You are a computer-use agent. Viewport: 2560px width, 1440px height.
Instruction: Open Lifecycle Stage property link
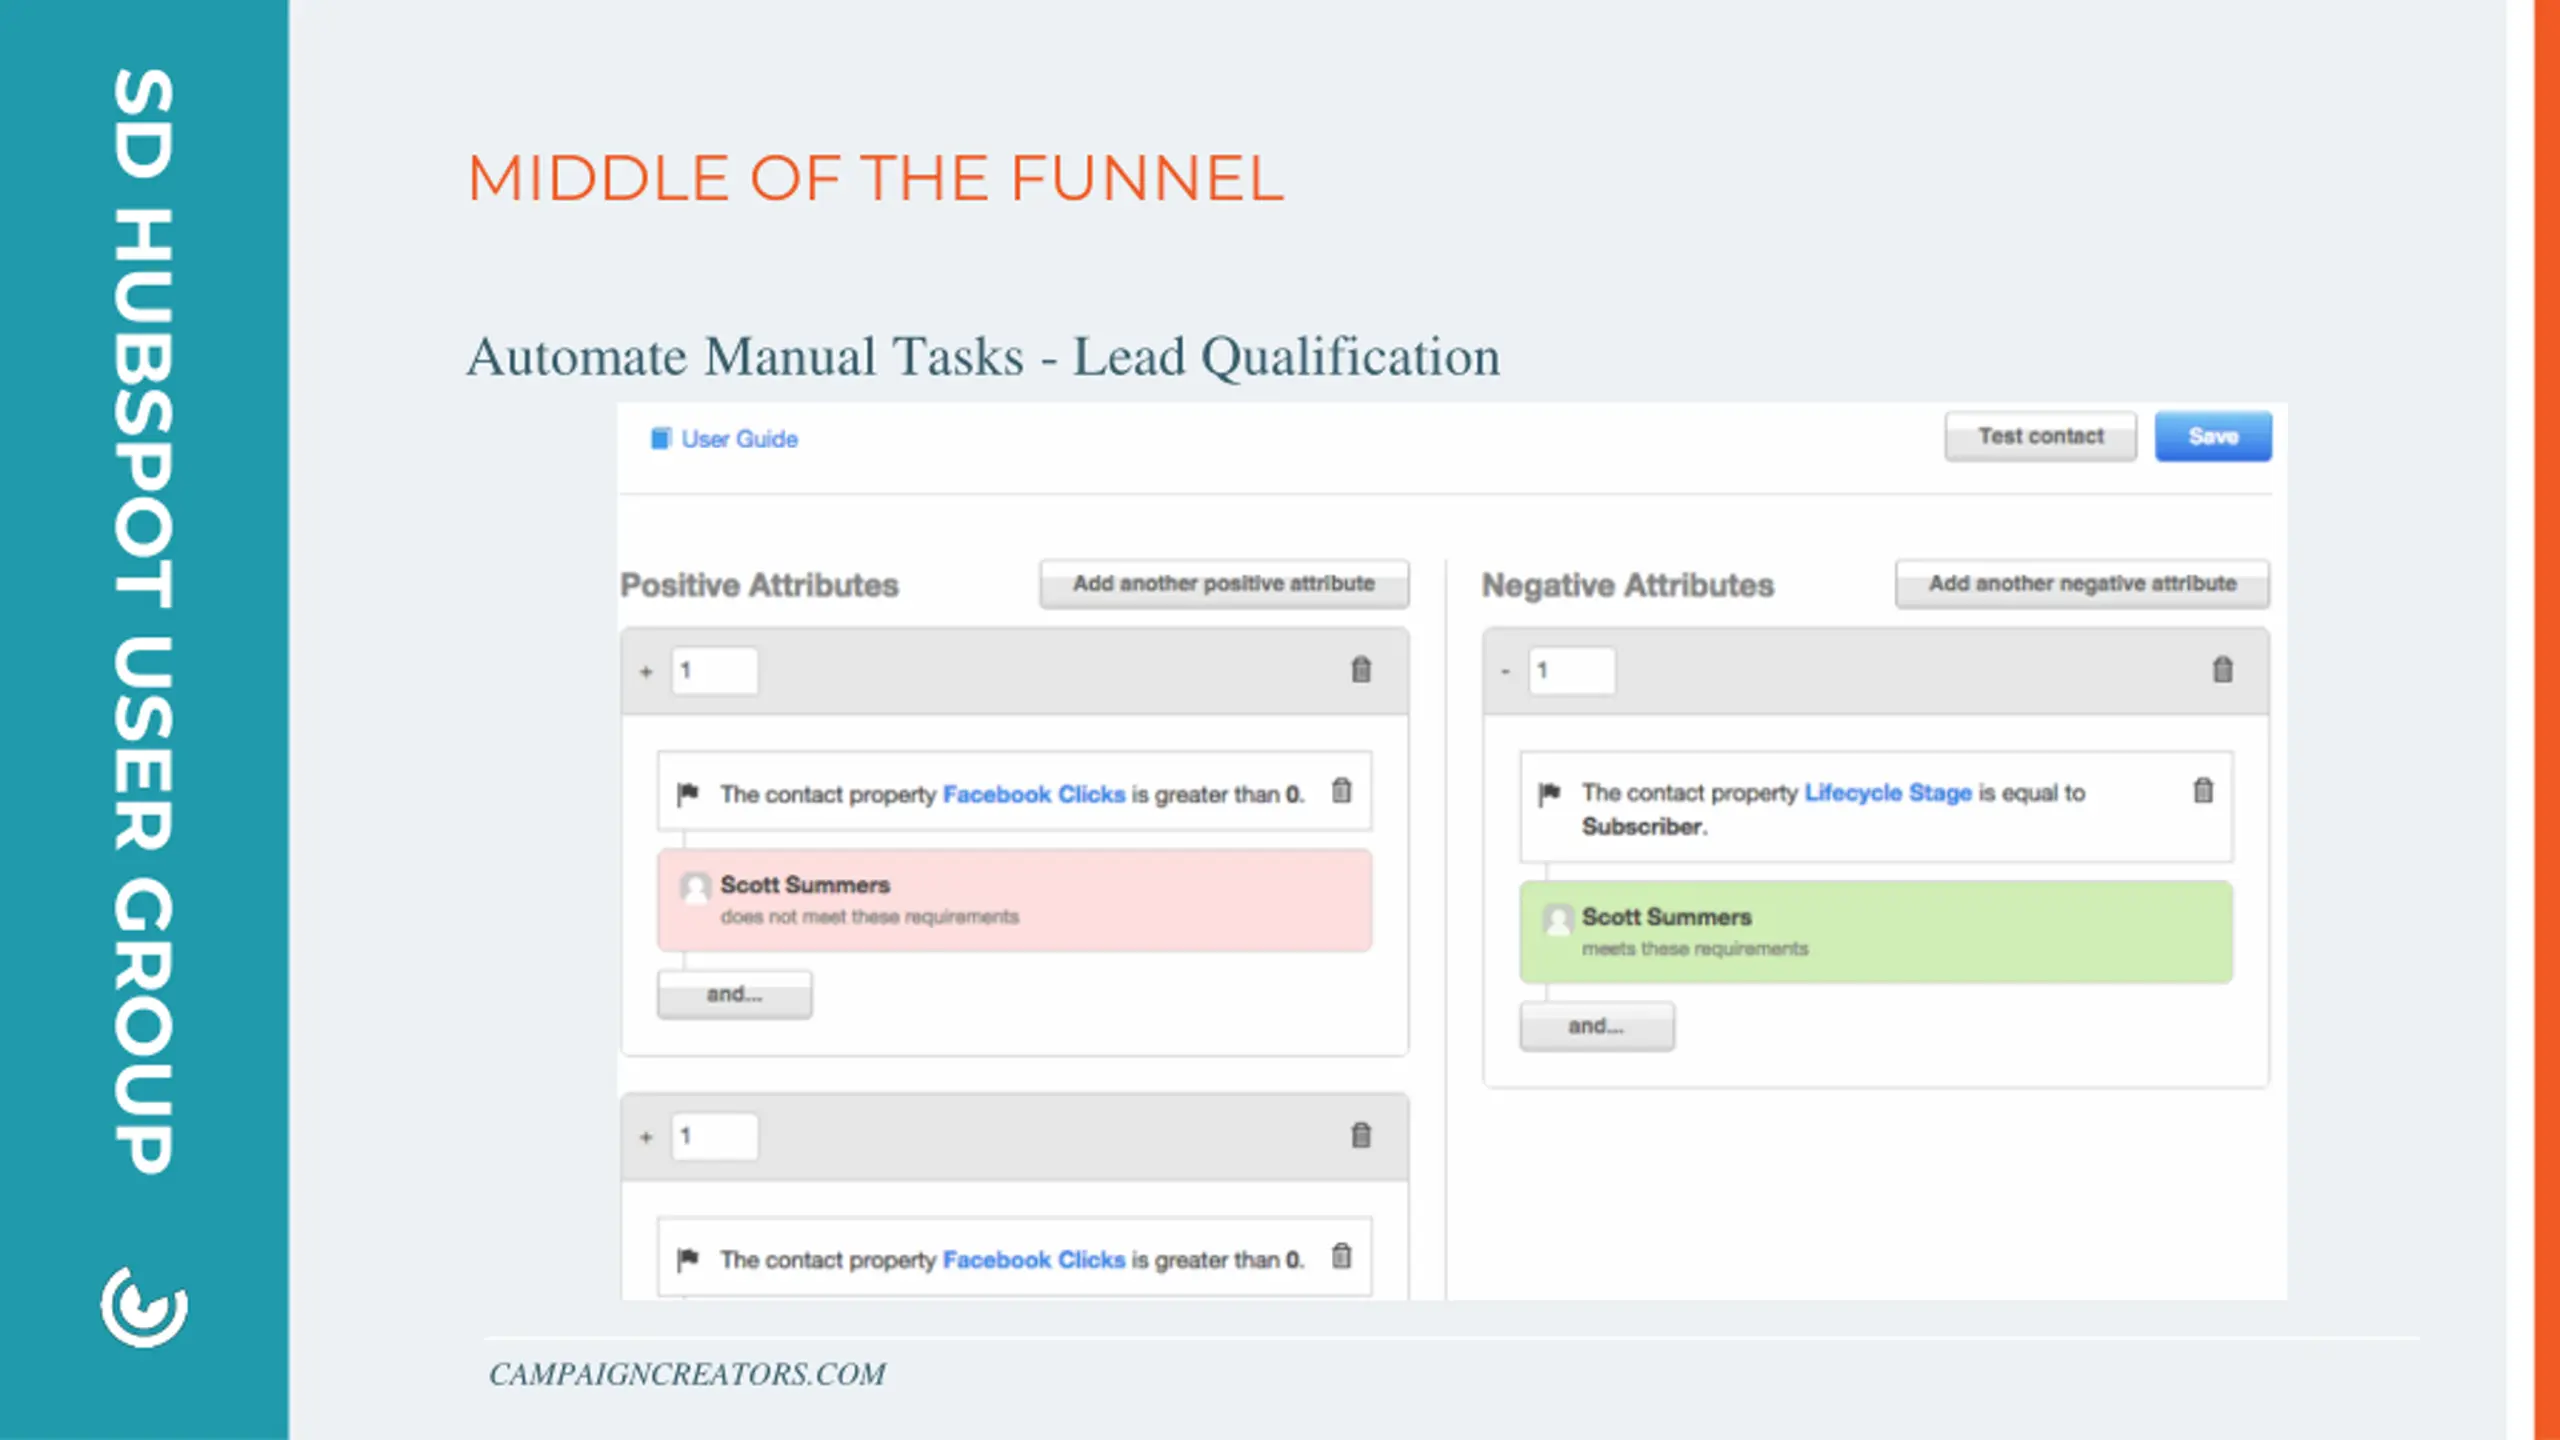point(1887,793)
